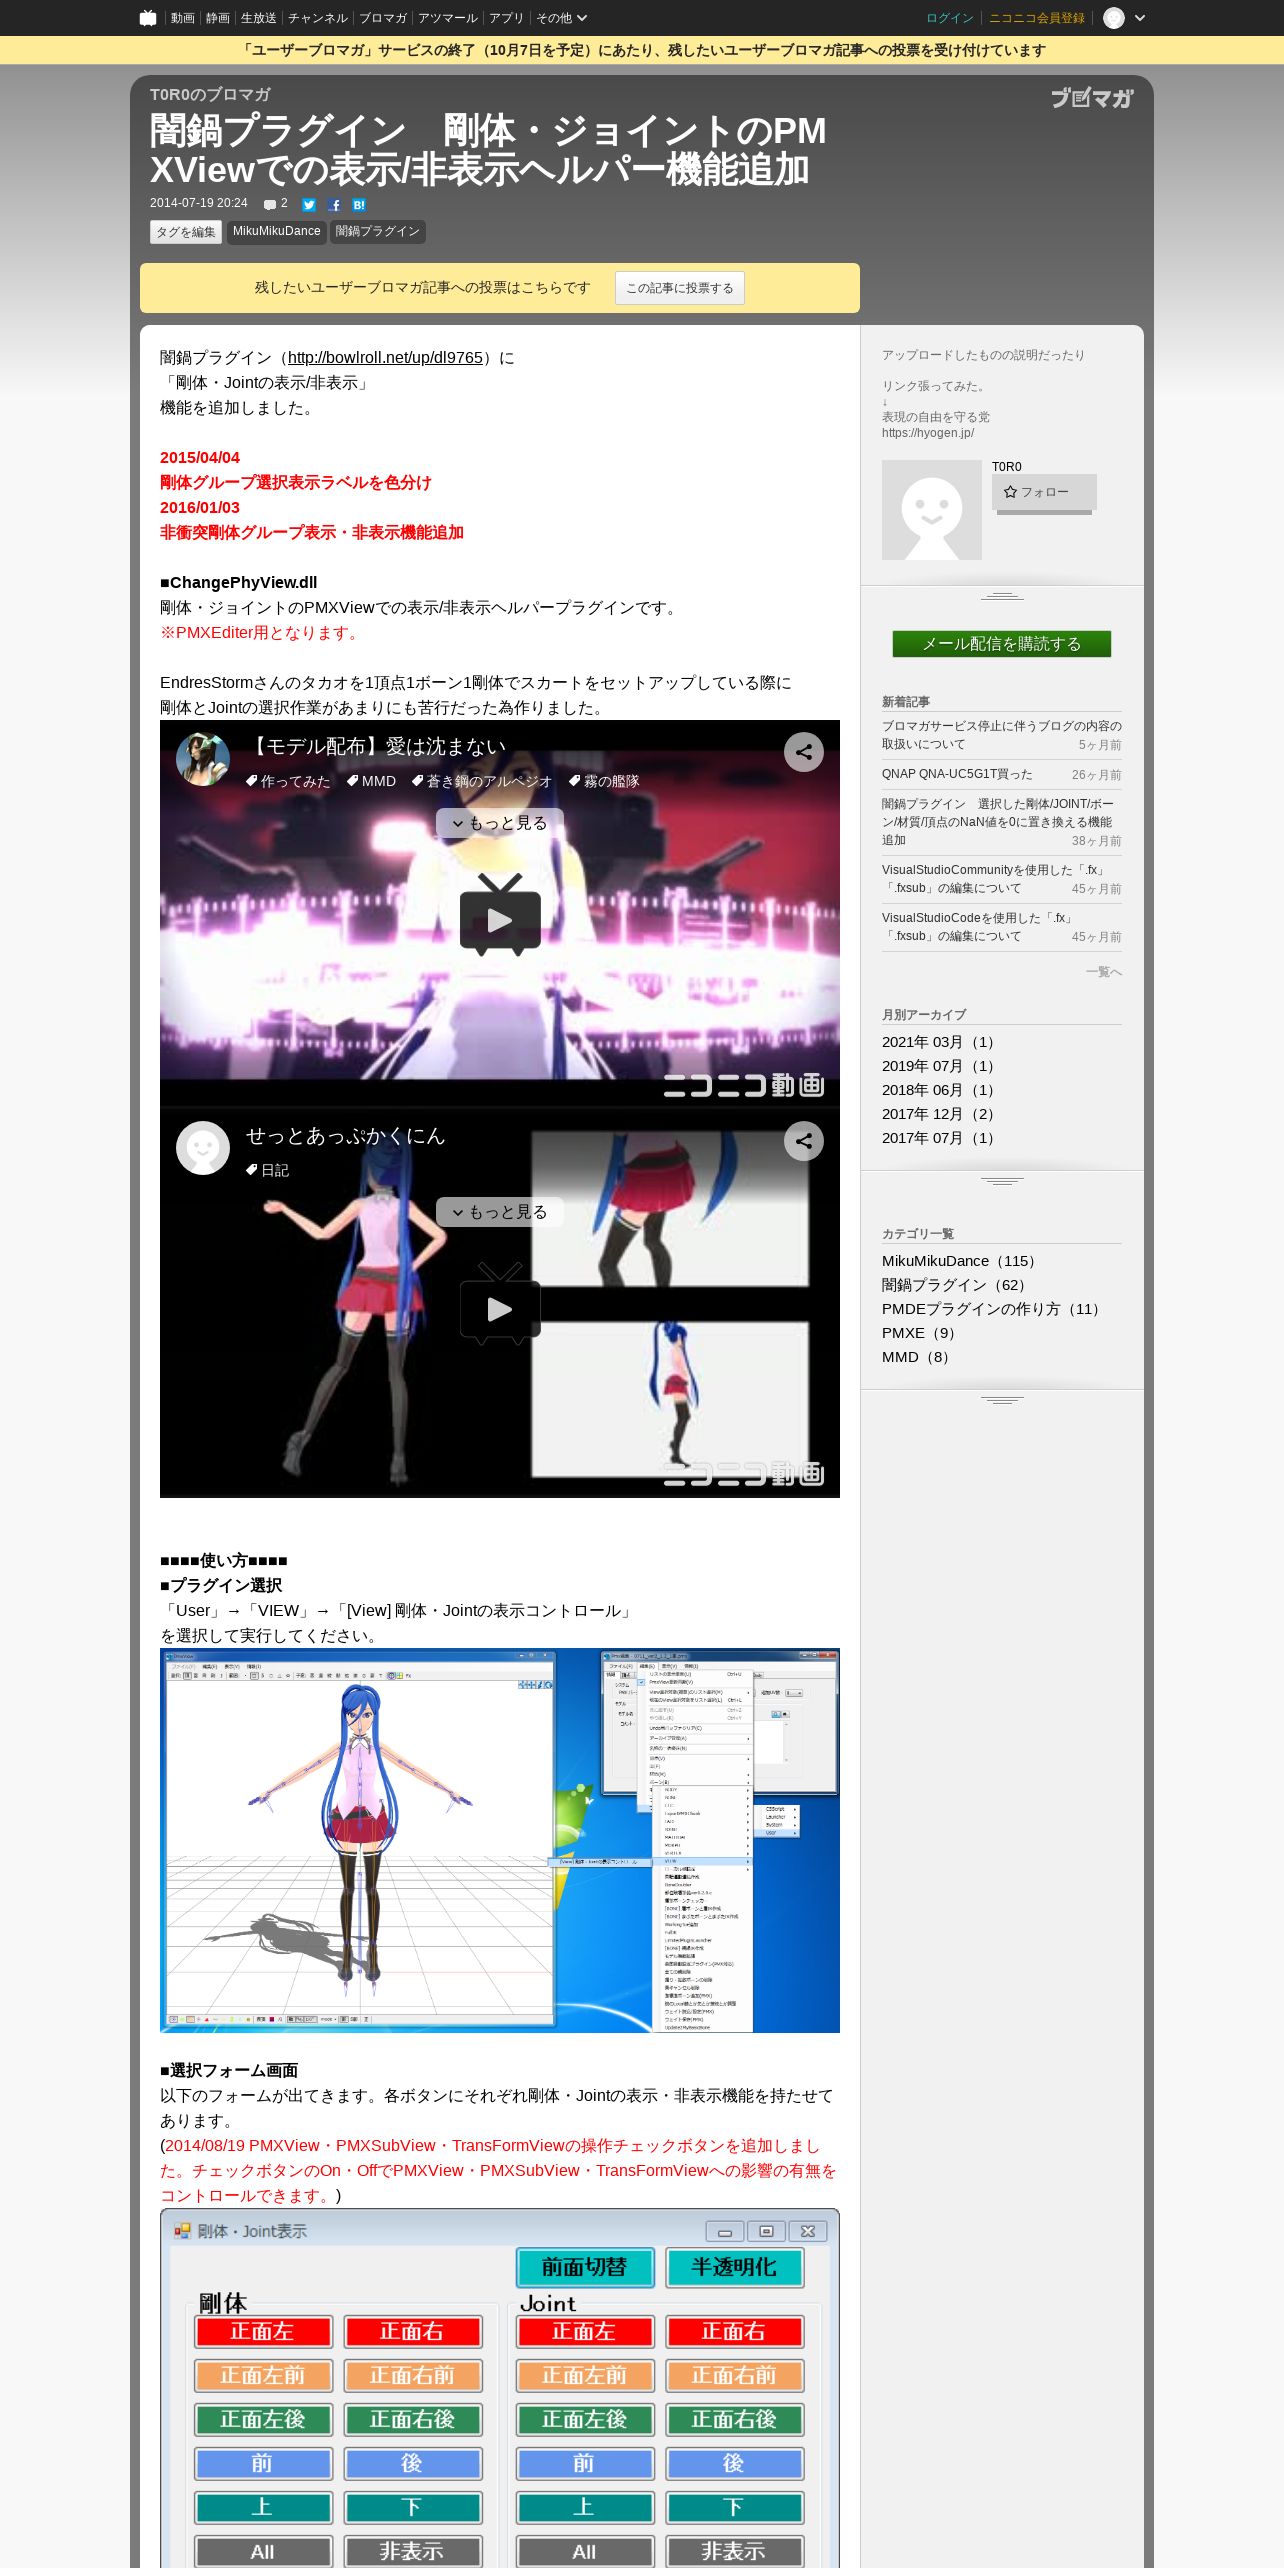Click share icon on 愛は沈まない video
Viewport: 1284px width, 2568px height.
point(804,752)
